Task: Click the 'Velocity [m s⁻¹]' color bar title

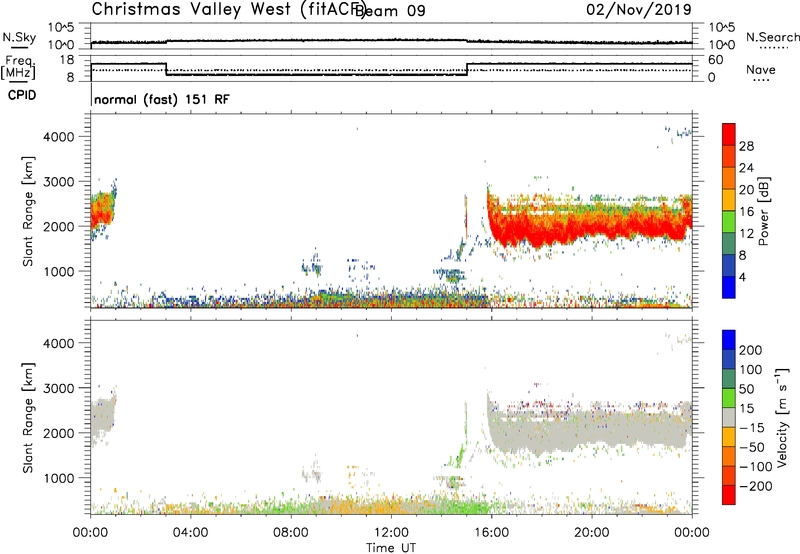Action: (782, 417)
